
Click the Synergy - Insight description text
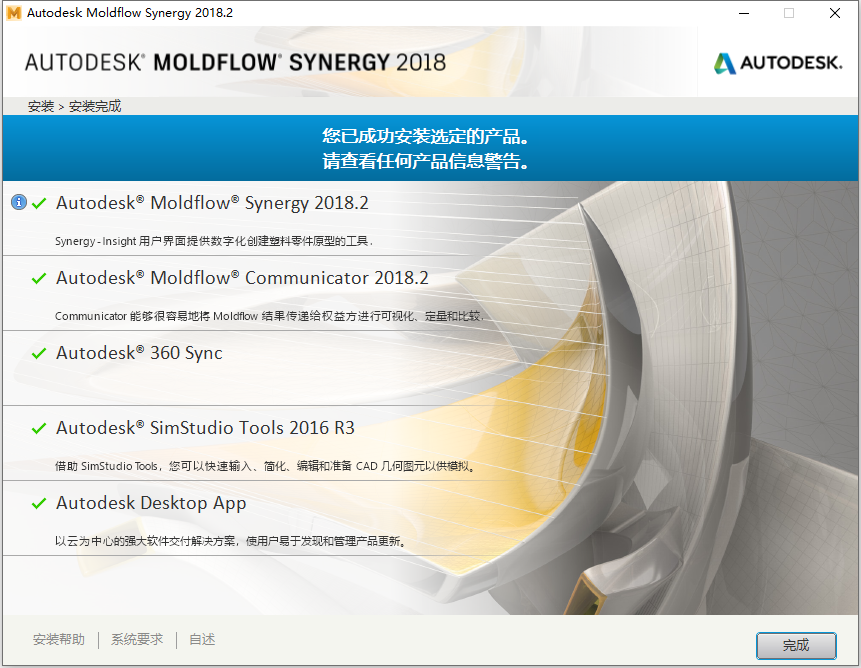(214, 241)
